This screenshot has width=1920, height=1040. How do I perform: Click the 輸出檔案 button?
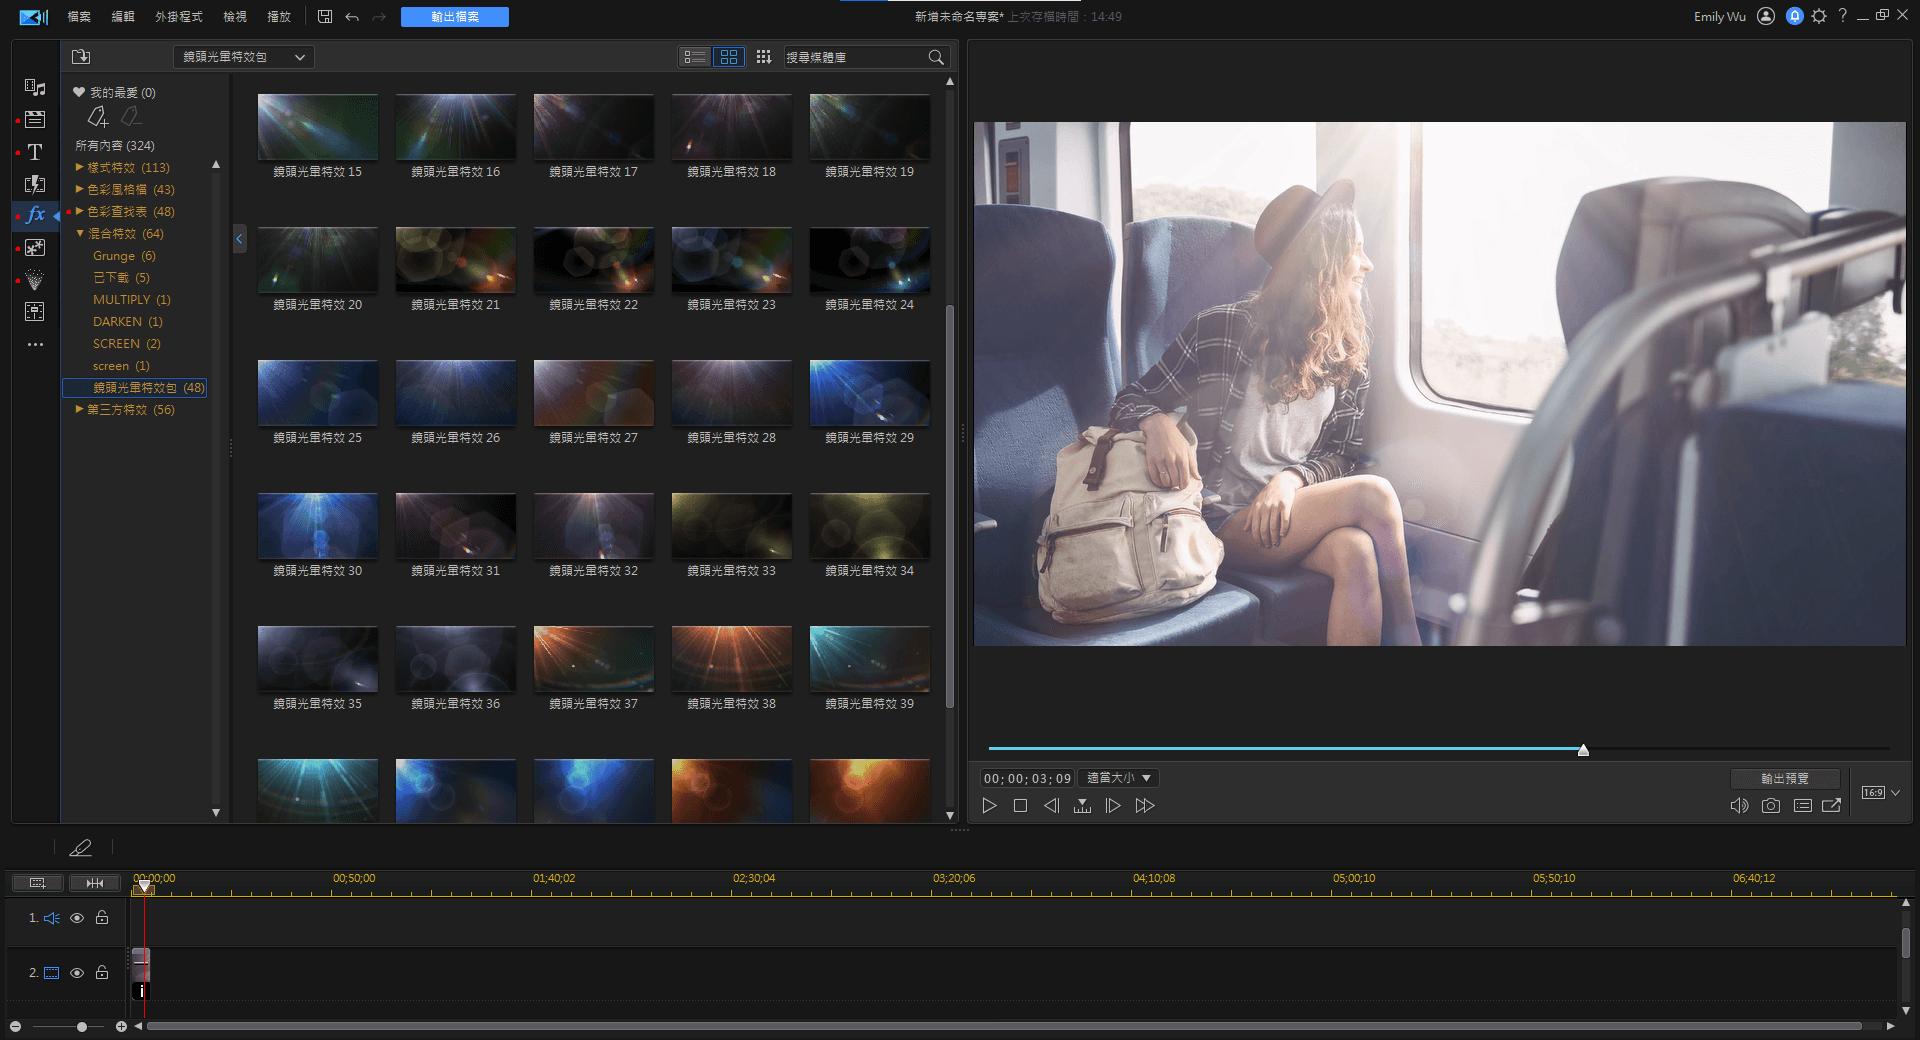455,17
